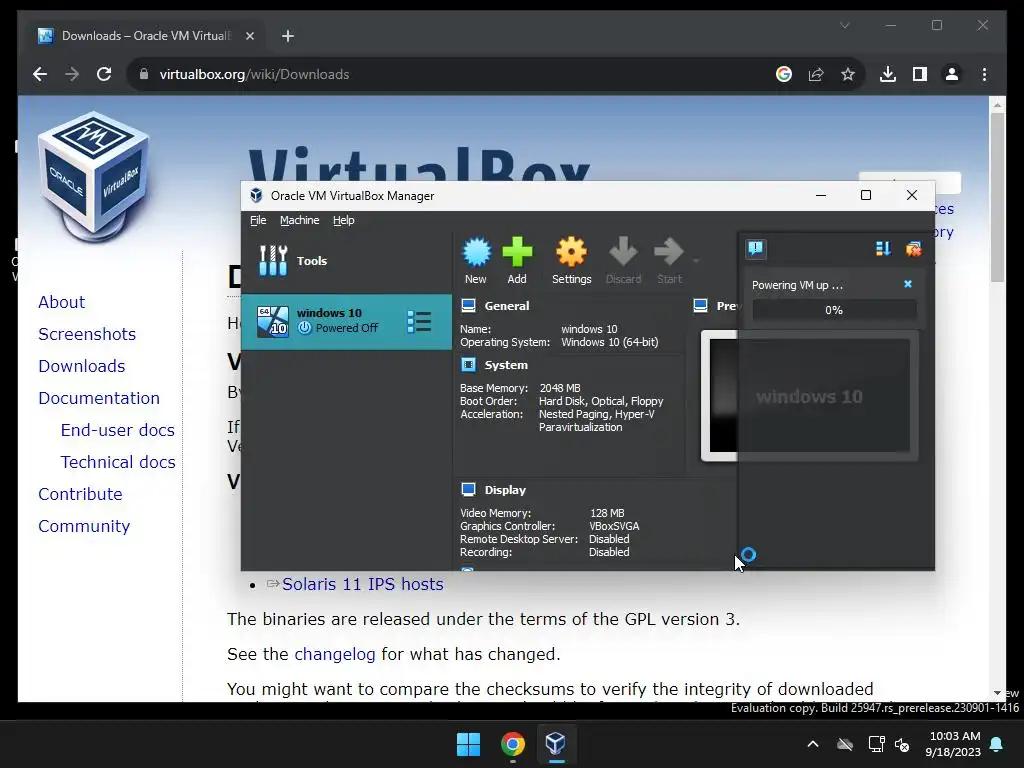Click the Discard toolbar icon
1024x768 pixels.
(x=623, y=252)
